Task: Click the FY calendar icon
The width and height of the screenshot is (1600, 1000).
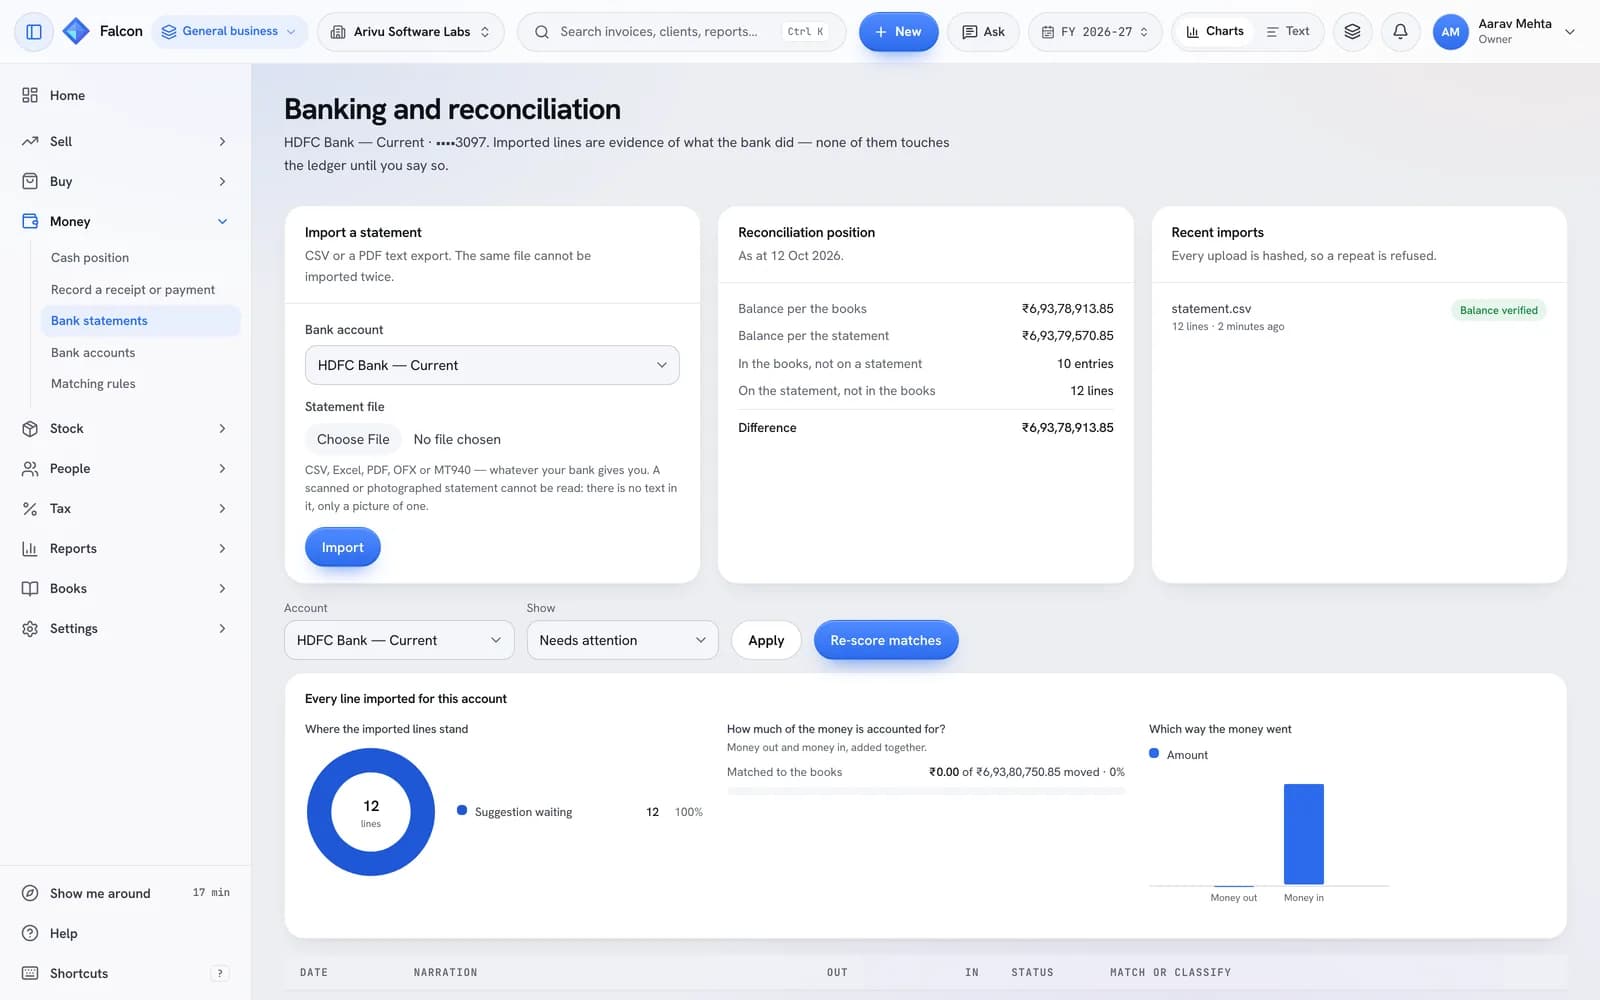Action: pyautogui.click(x=1048, y=32)
